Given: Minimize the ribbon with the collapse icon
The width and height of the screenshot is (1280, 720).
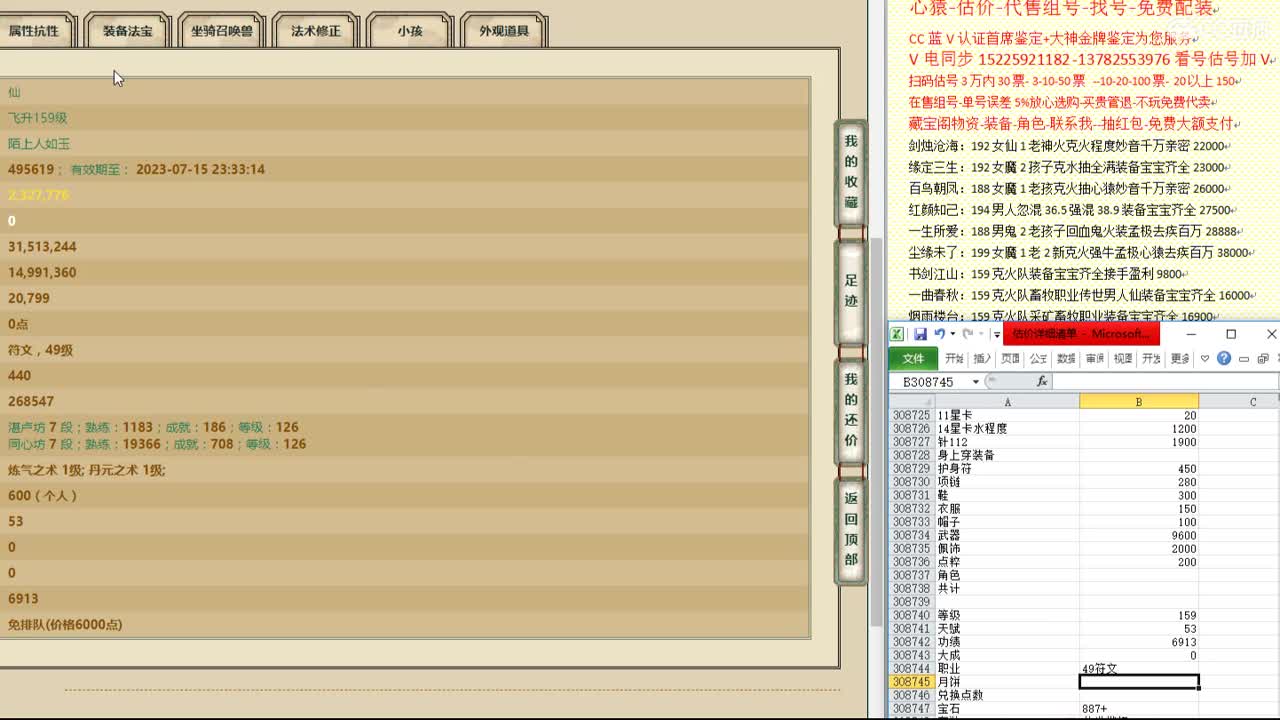Looking at the screenshot, I should 1243,359.
